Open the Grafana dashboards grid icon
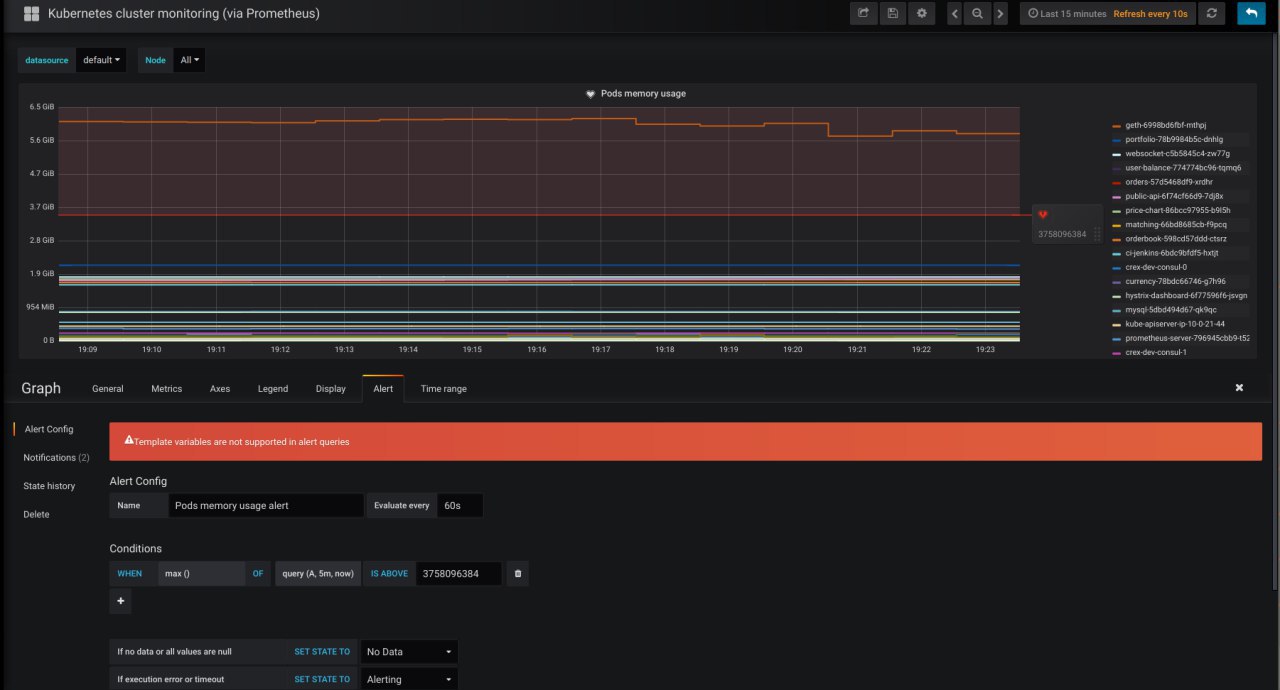 click(x=31, y=14)
